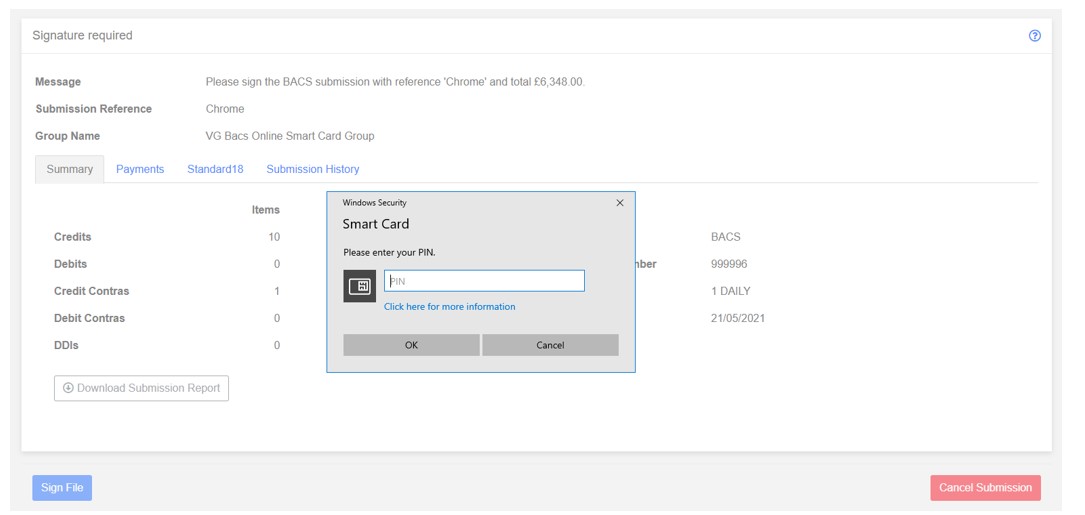Click the DDIs row label
1085x515 pixels.
pyautogui.click(x=66, y=345)
